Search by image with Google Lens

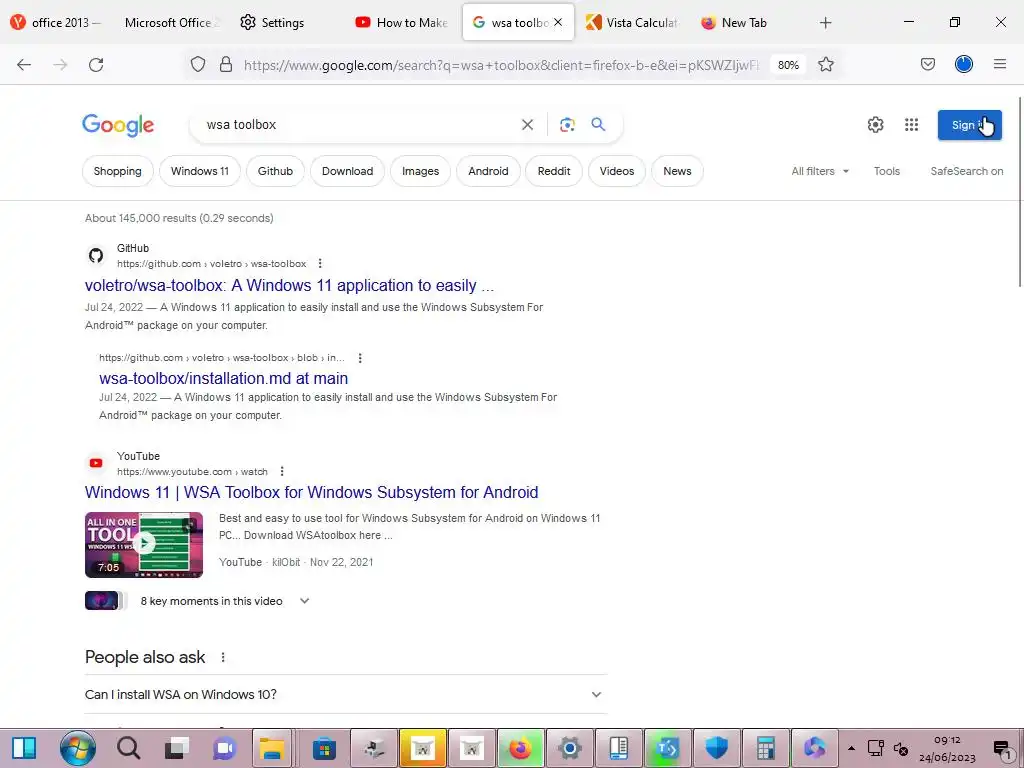[x=567, y=125]
